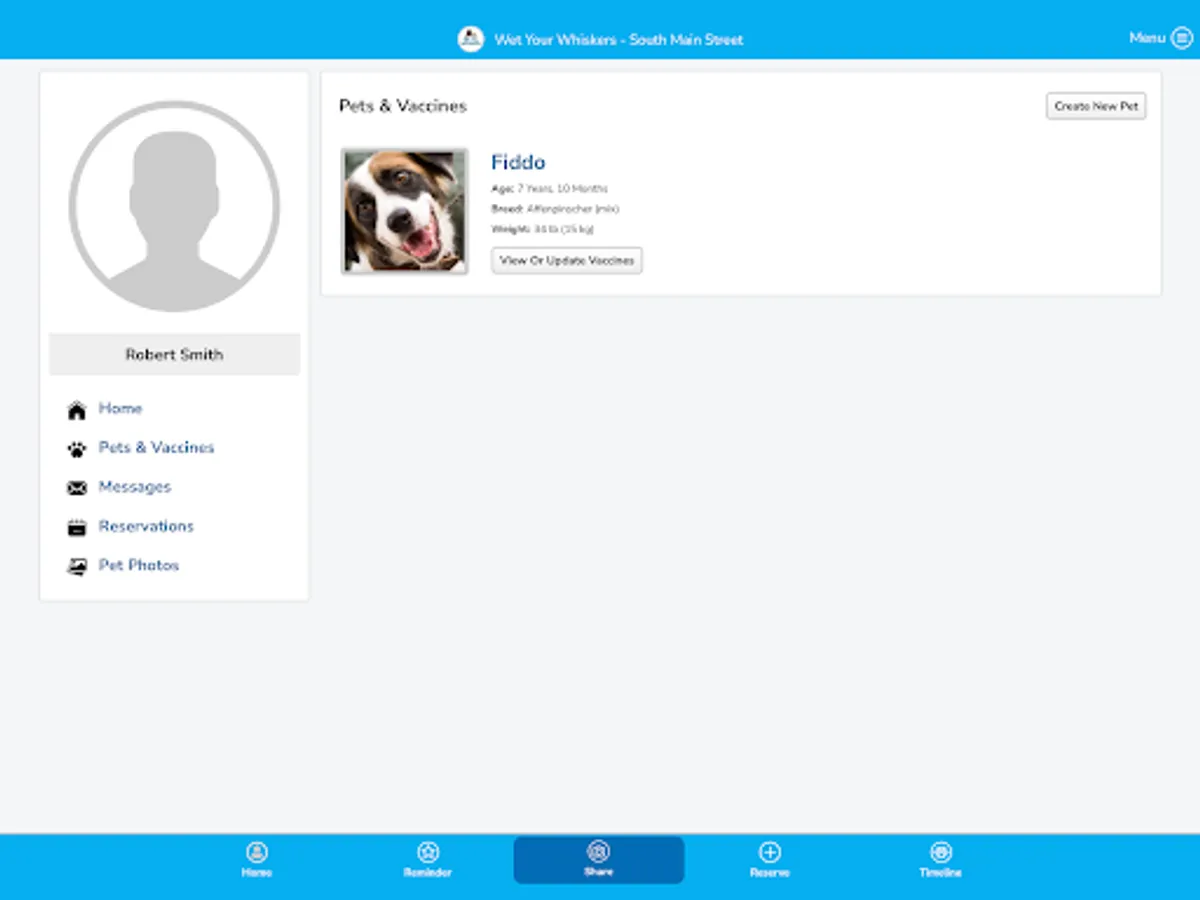Select the Share tab in bottom bar
Viewport: 1200px width, 900px height.
coord(599,860)
